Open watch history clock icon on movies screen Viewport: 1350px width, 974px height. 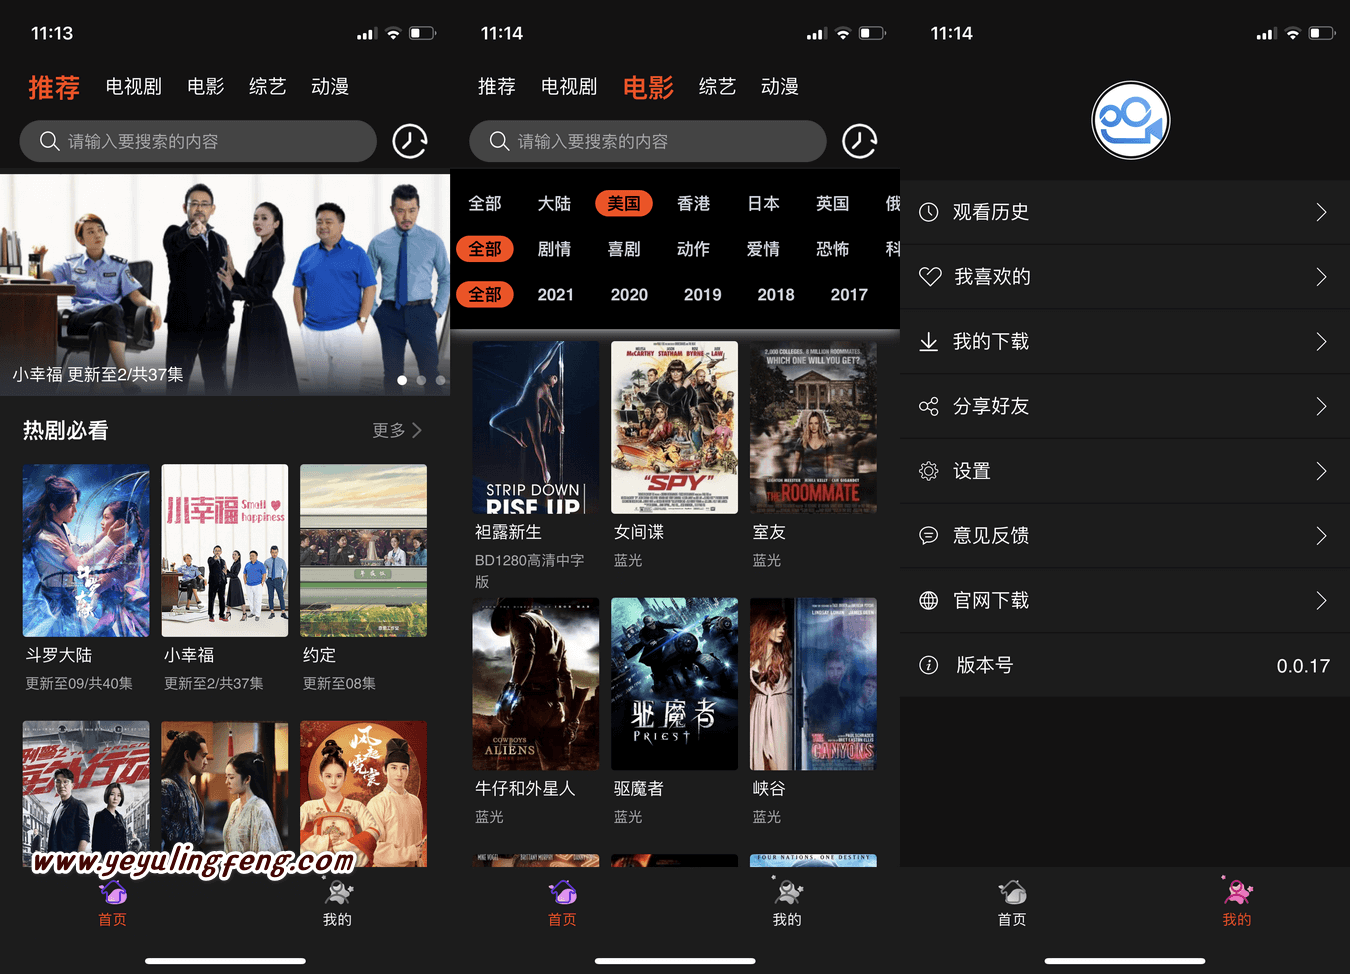[x=860, y=141]
